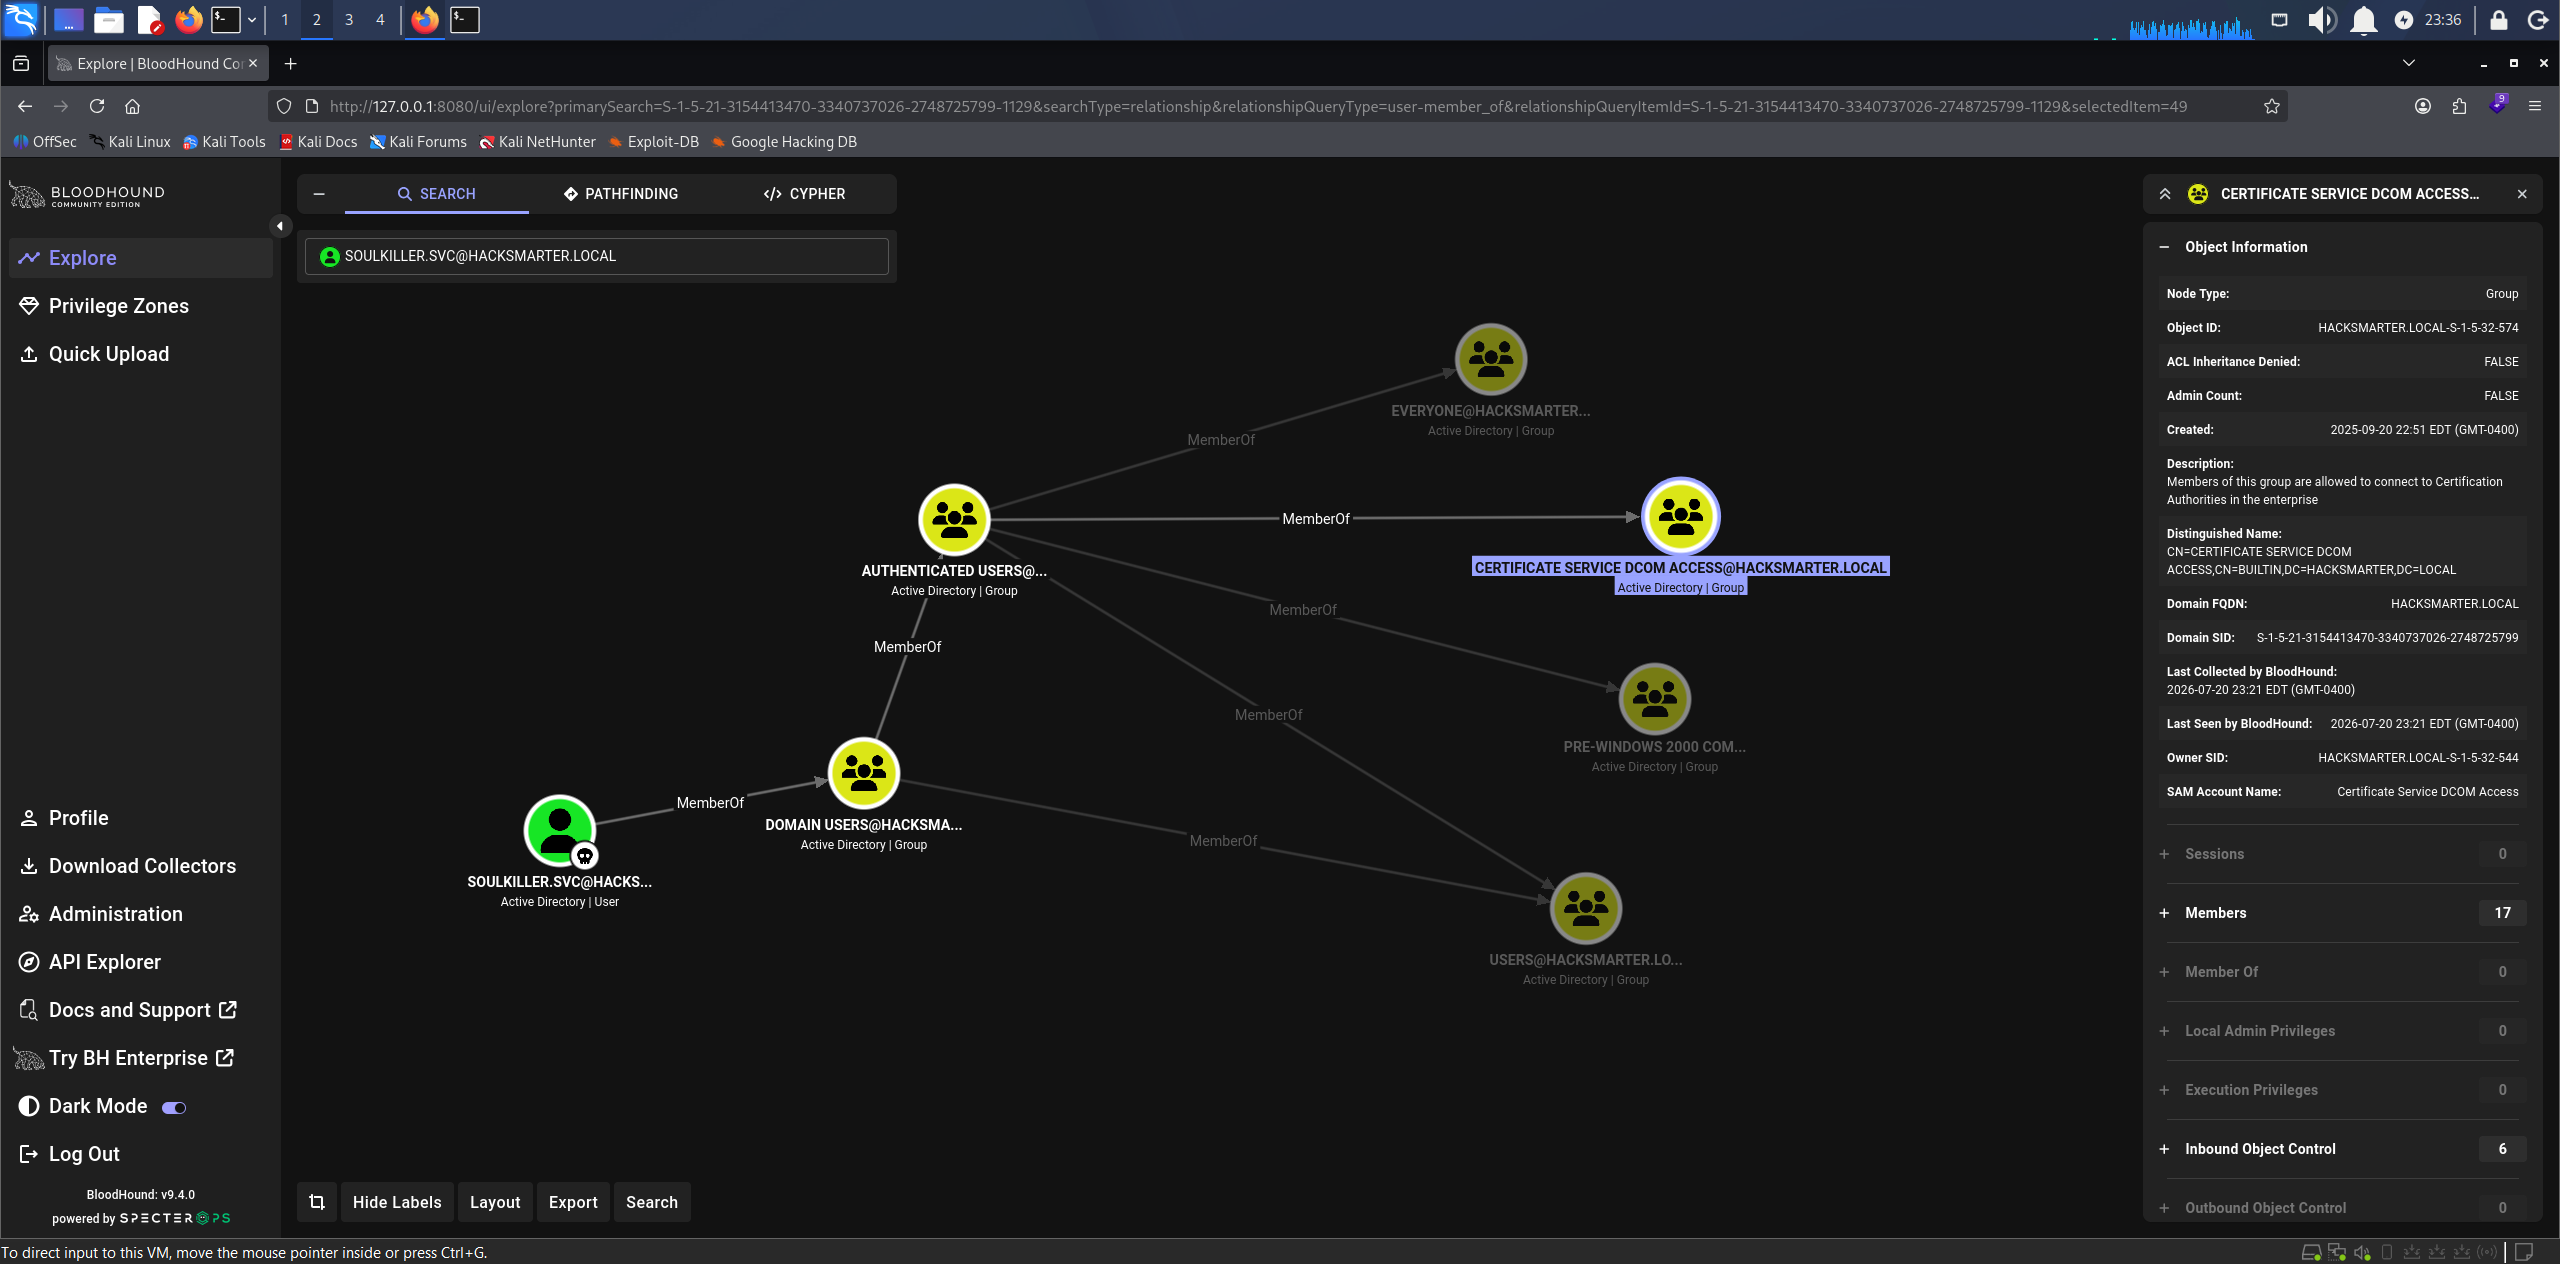Switch to workspace 3
Image resolution: width=2560 pixels, height=1264 pixels.
pyautogui.click(x=348, y=19)
